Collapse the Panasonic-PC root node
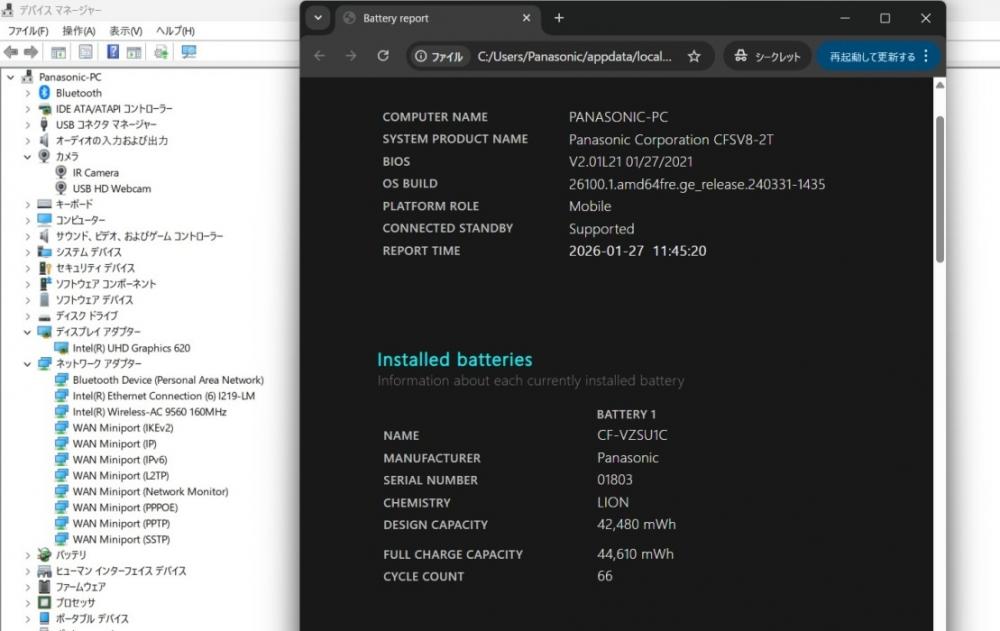Viewport: 1000px width, 631px height. 10,77
